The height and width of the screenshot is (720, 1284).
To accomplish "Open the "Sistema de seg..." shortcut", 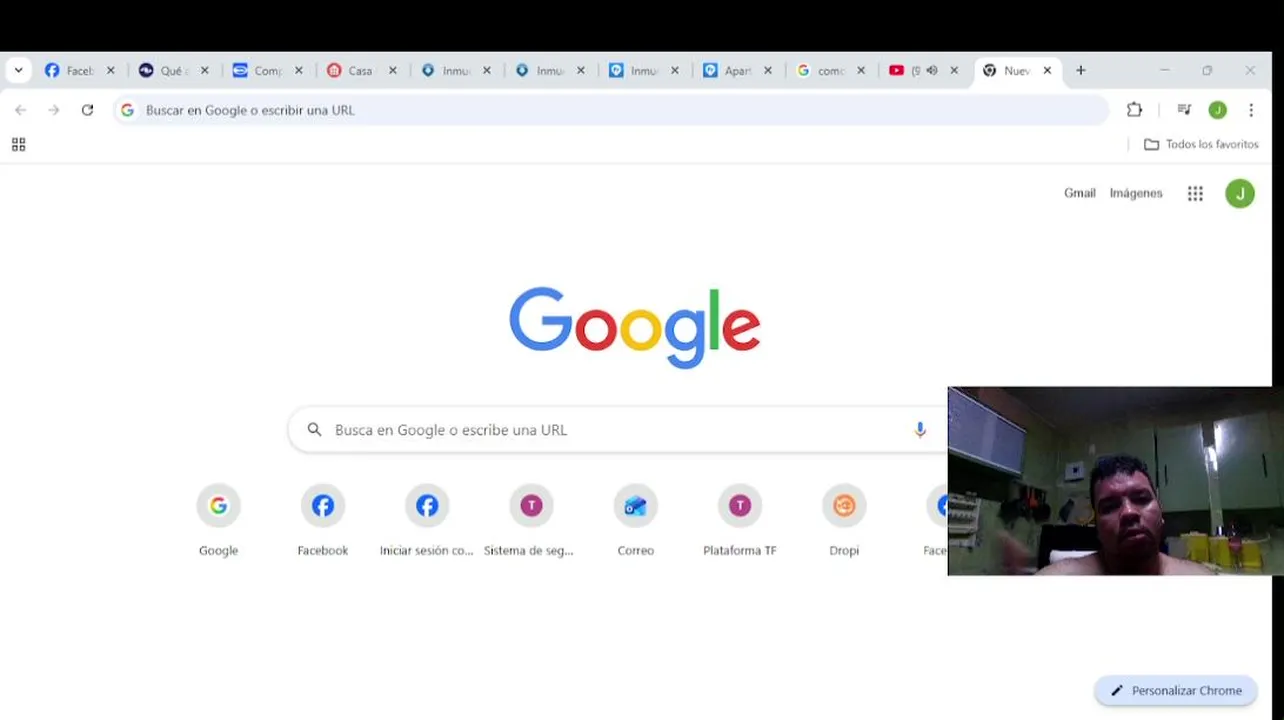I will tap(531, 520).
